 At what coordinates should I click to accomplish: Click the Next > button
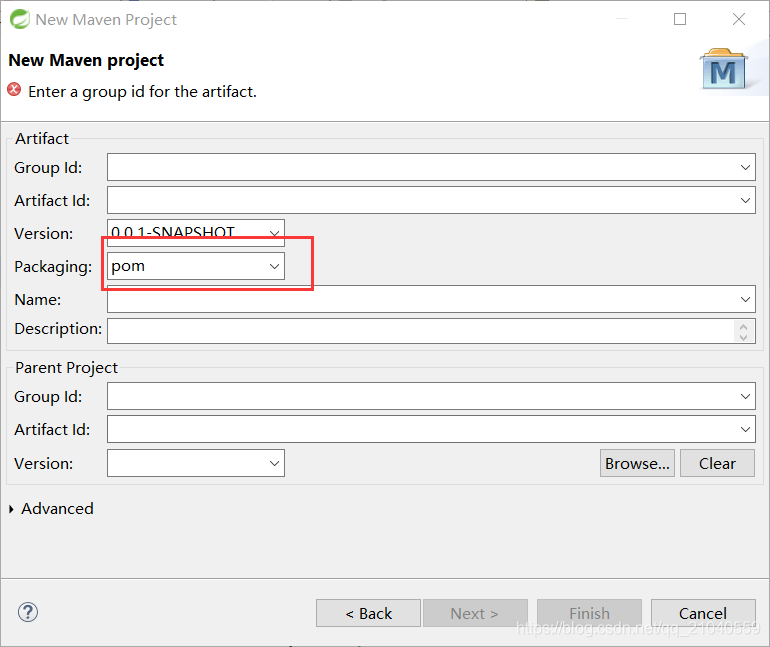[475, 613]
